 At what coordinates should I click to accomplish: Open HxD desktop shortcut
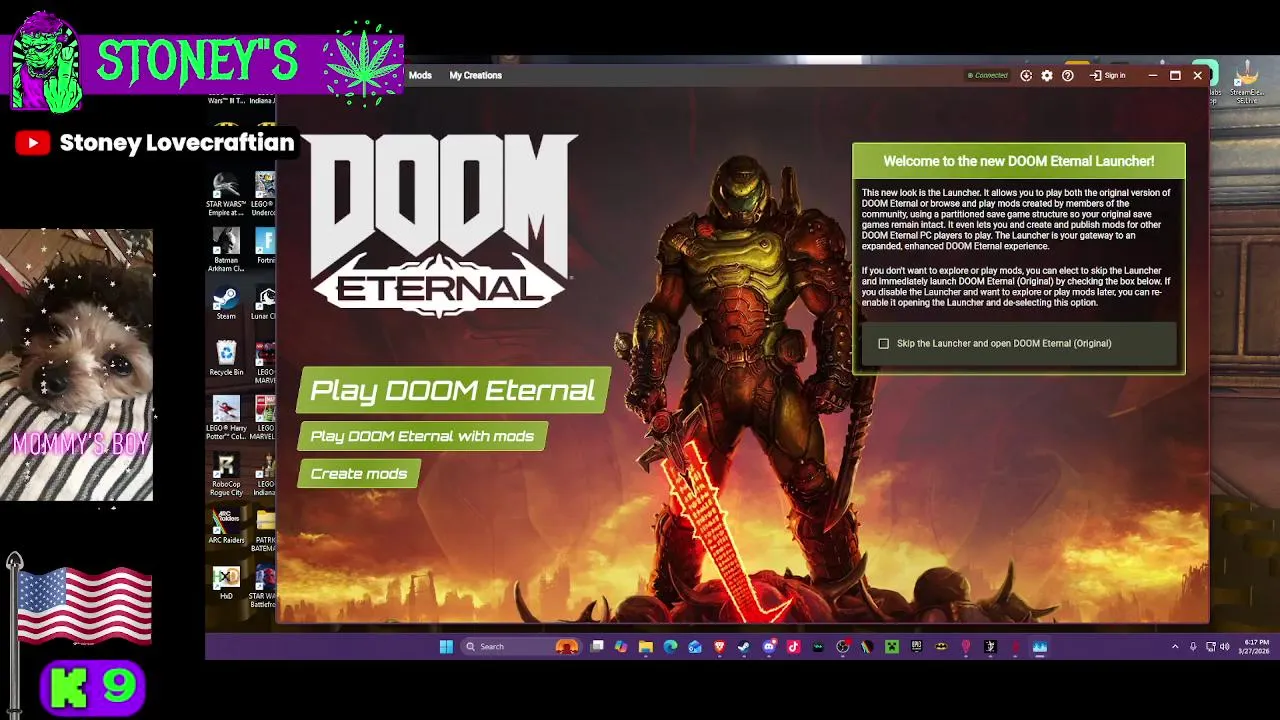point(226,583)
